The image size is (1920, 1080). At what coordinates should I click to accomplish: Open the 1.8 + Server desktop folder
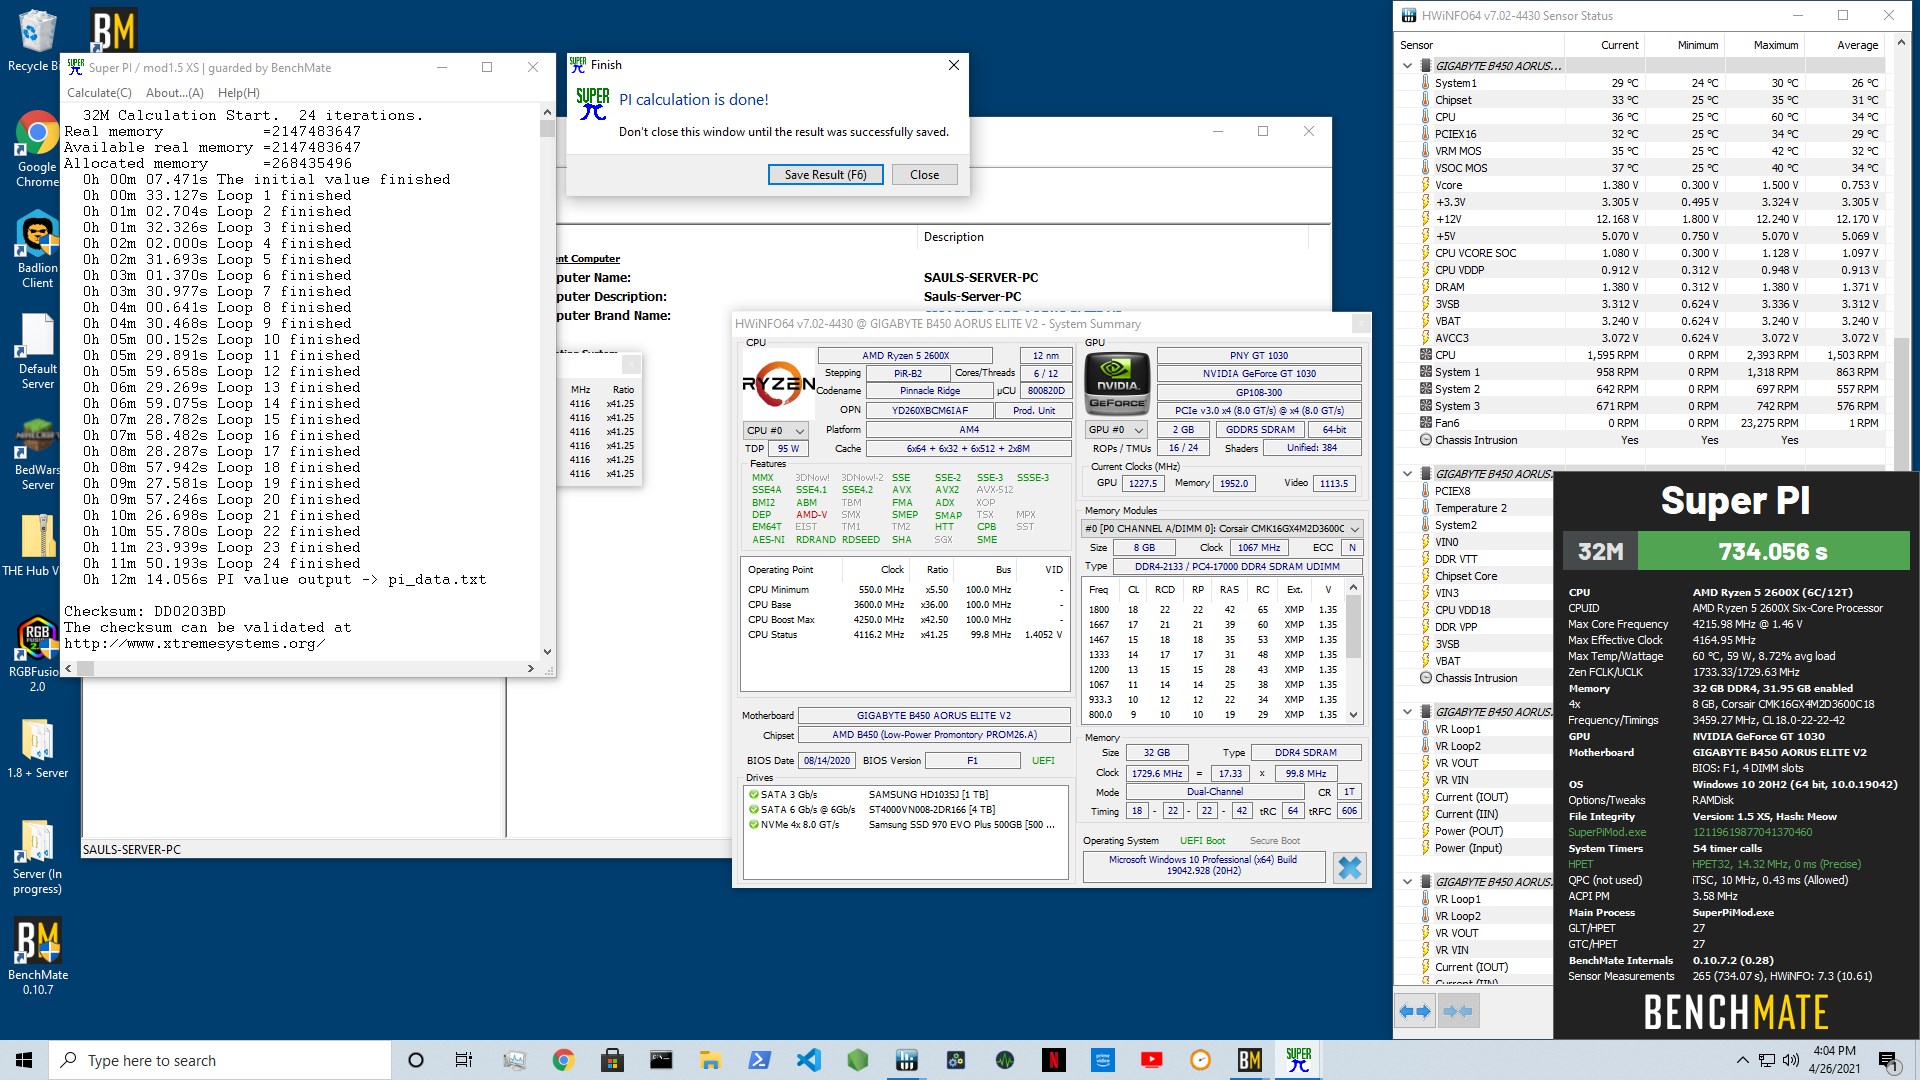37,750
